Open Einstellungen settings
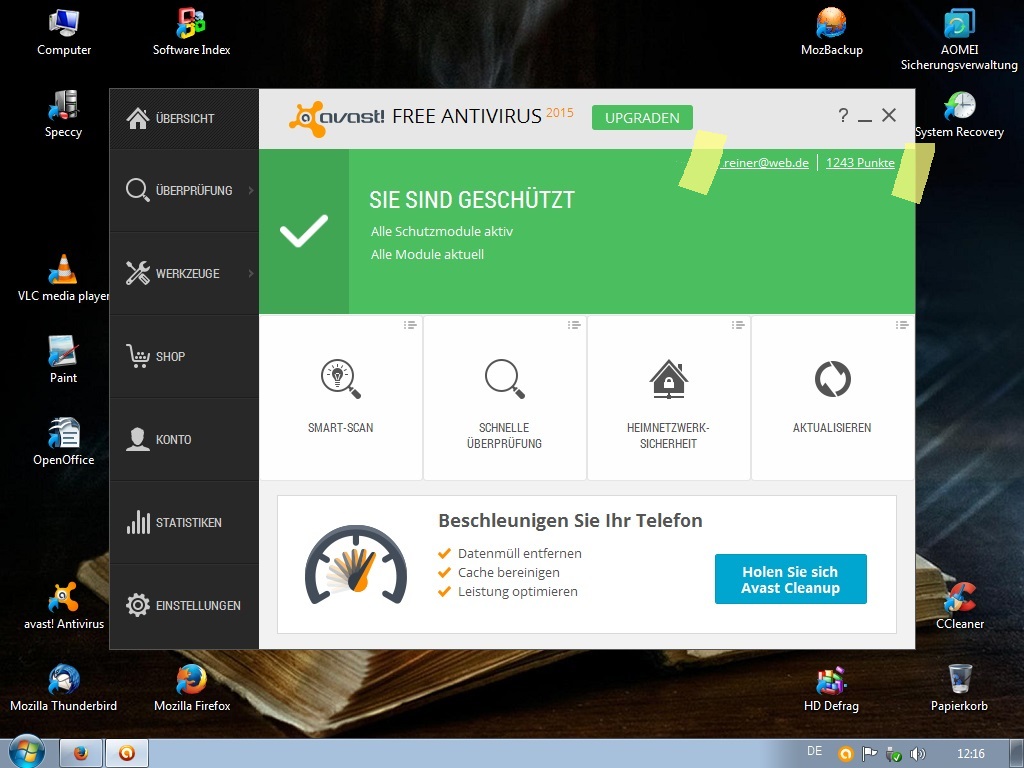Viewport: 1024px width, 768px height. pos(184,605)
